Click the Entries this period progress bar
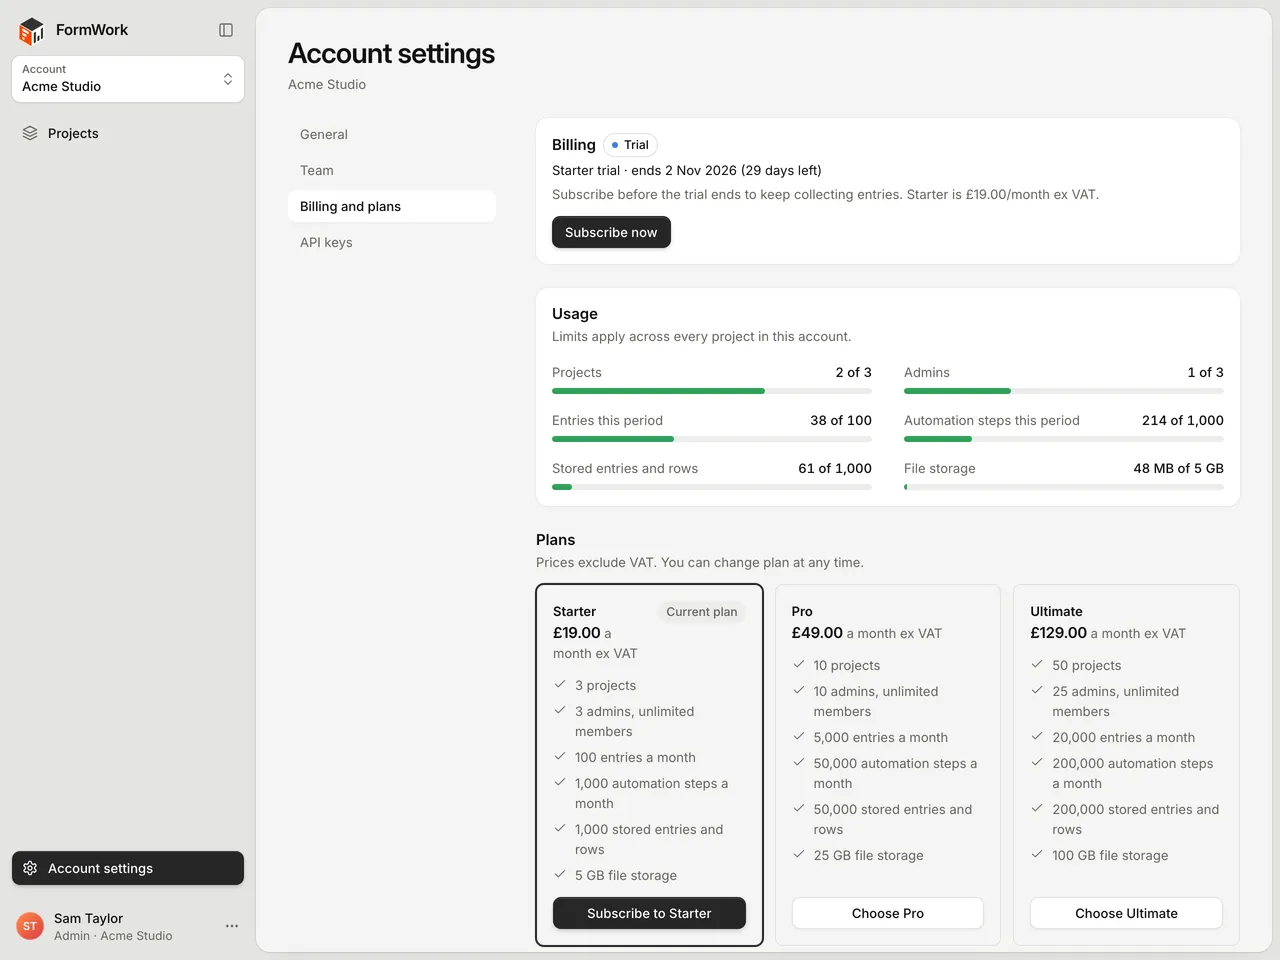This screenshot has height=960, width=1280. 712,439
